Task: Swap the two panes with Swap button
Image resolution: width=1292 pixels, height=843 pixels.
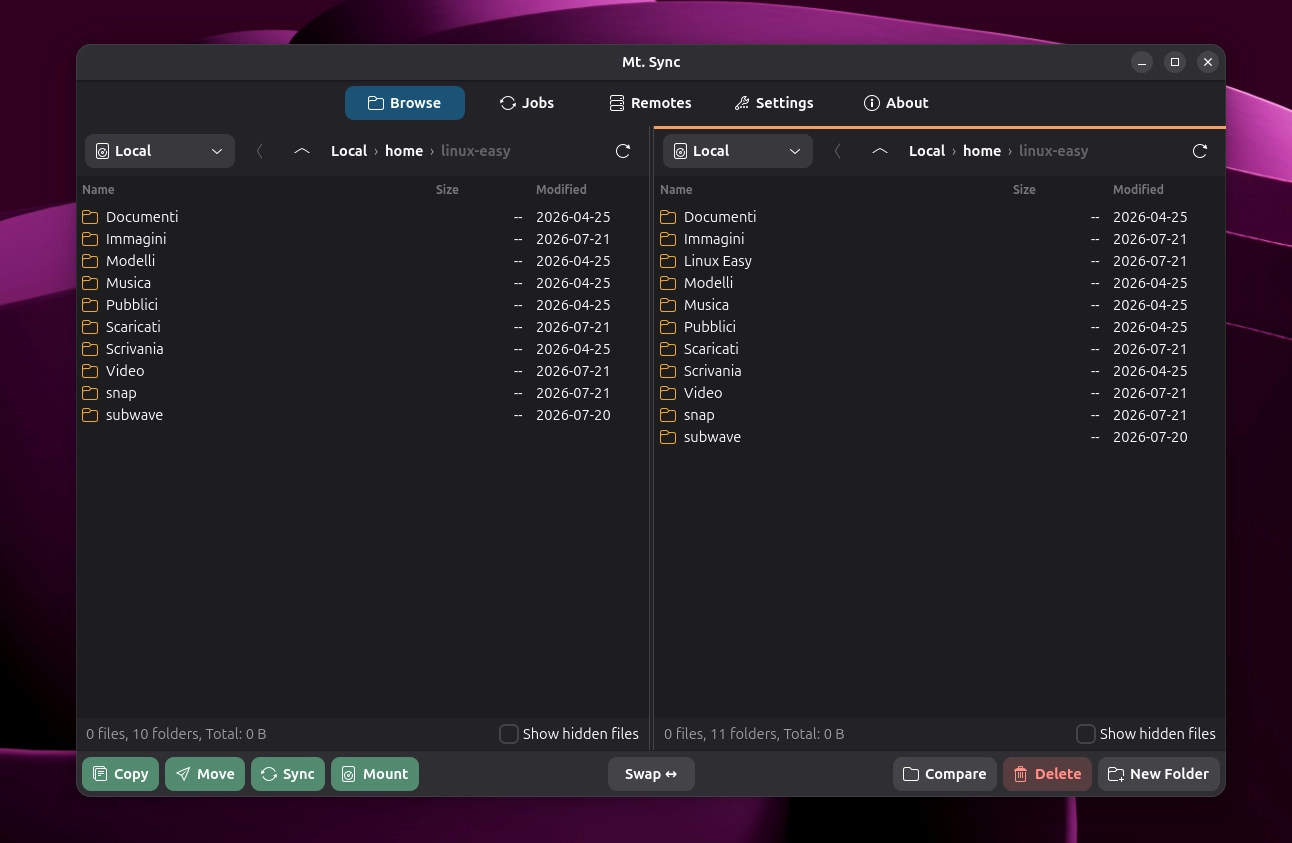Action: [651, 774]
